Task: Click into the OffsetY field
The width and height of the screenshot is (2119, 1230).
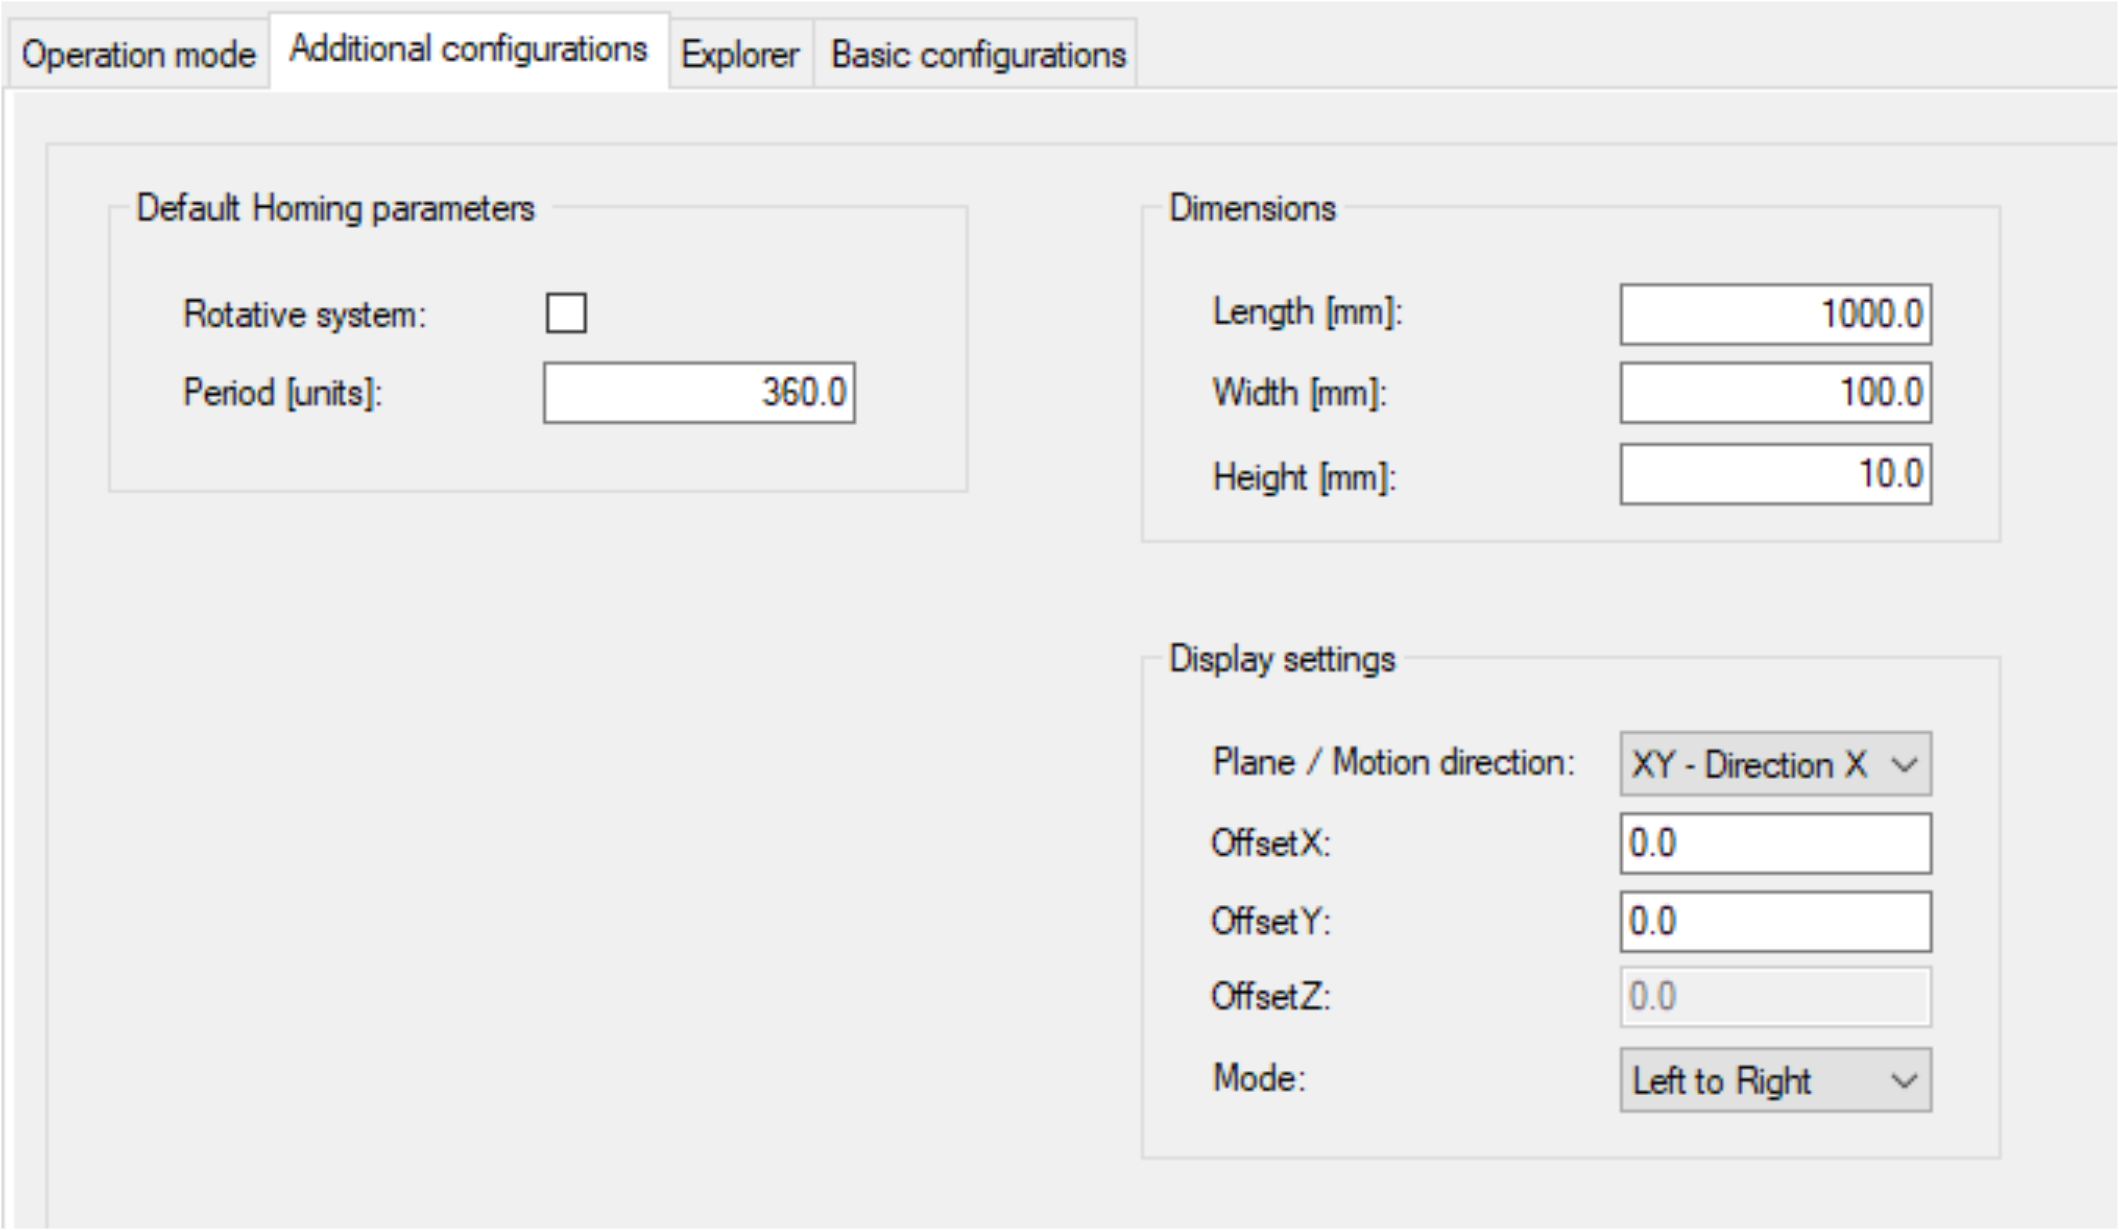Action: [x=1775, y=921]
